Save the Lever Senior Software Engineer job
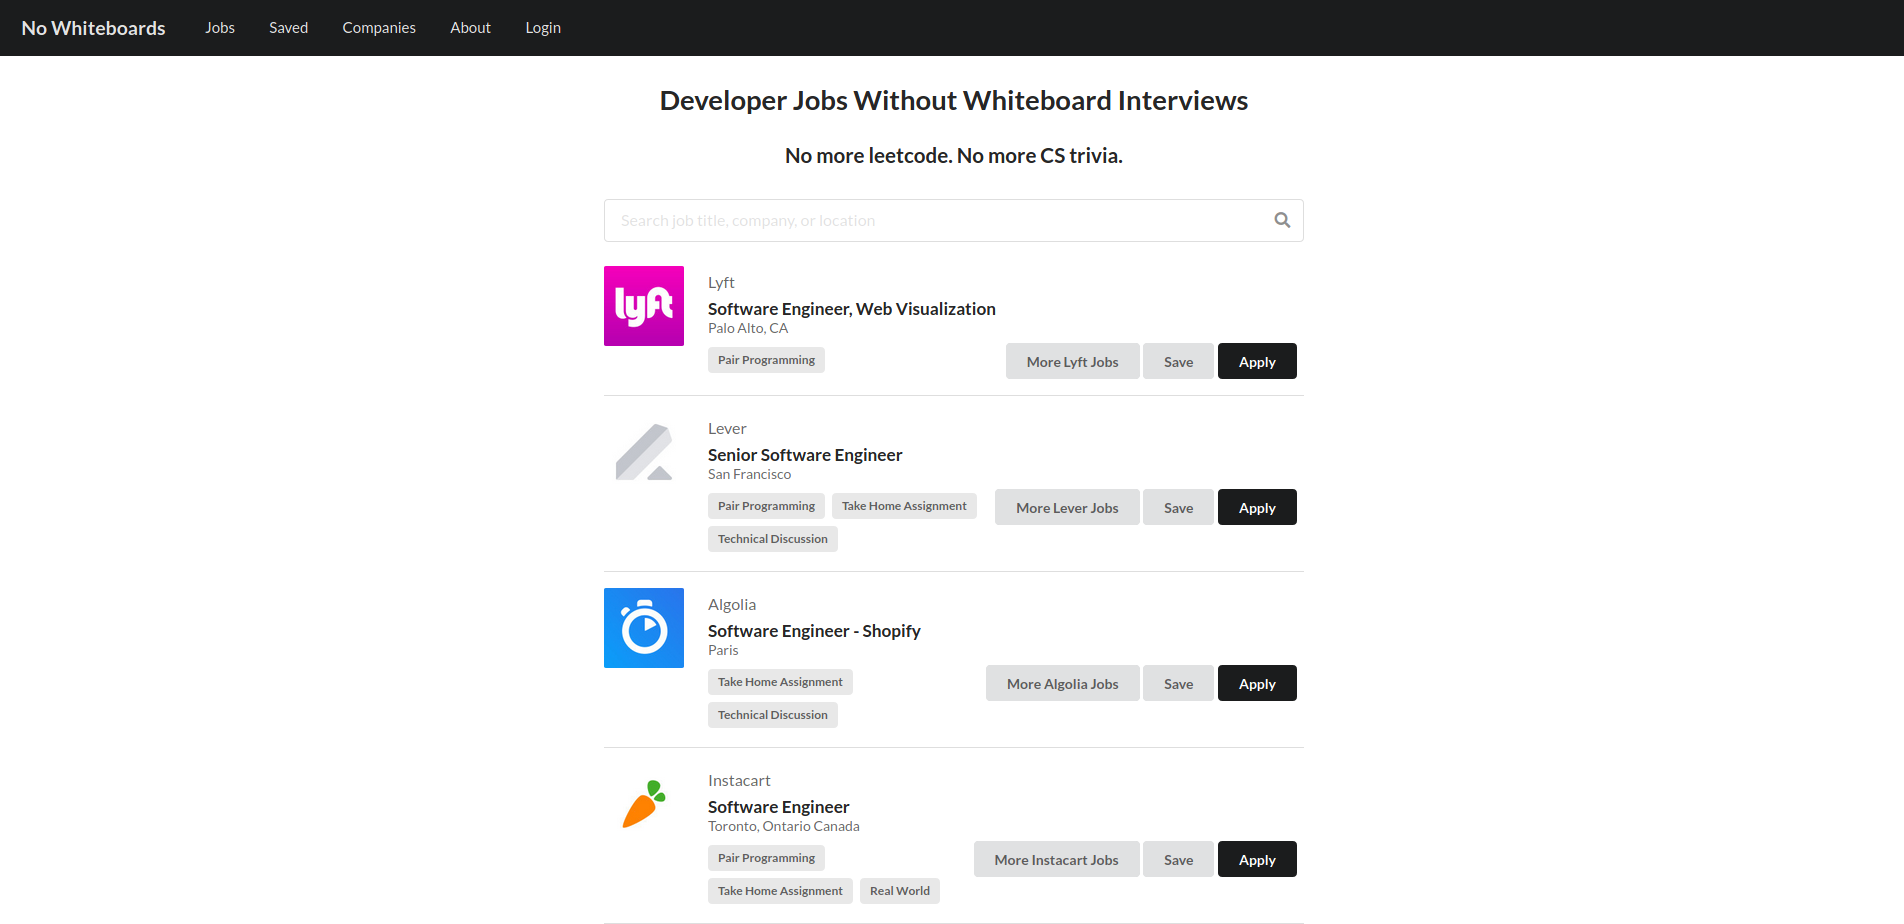The image size is (1904, 924). (1179, 507)
